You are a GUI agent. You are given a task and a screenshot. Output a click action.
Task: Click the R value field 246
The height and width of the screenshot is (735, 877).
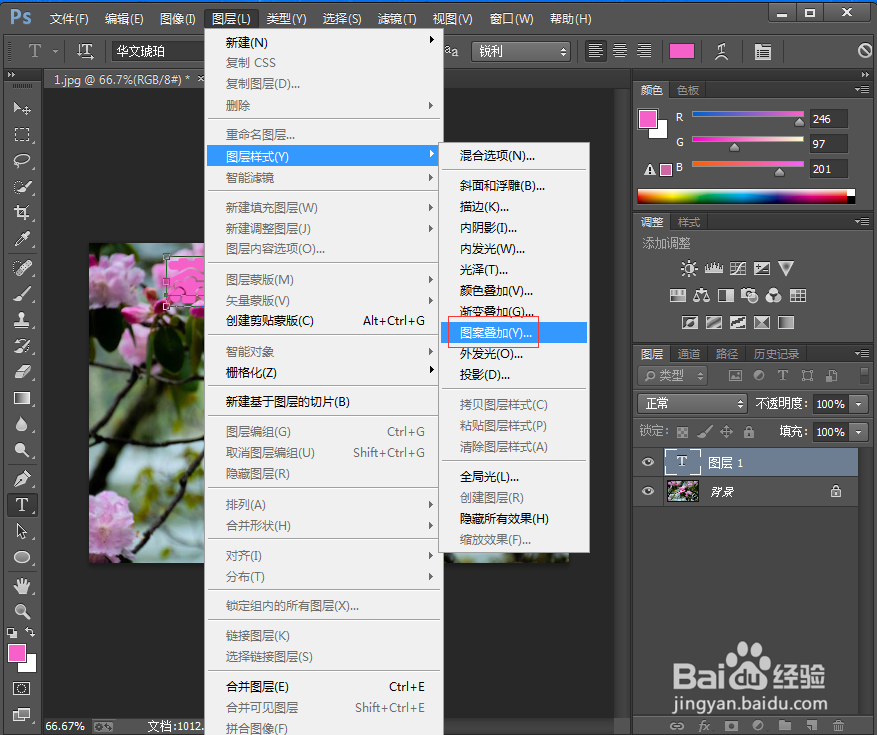click(x=829, y=119)
